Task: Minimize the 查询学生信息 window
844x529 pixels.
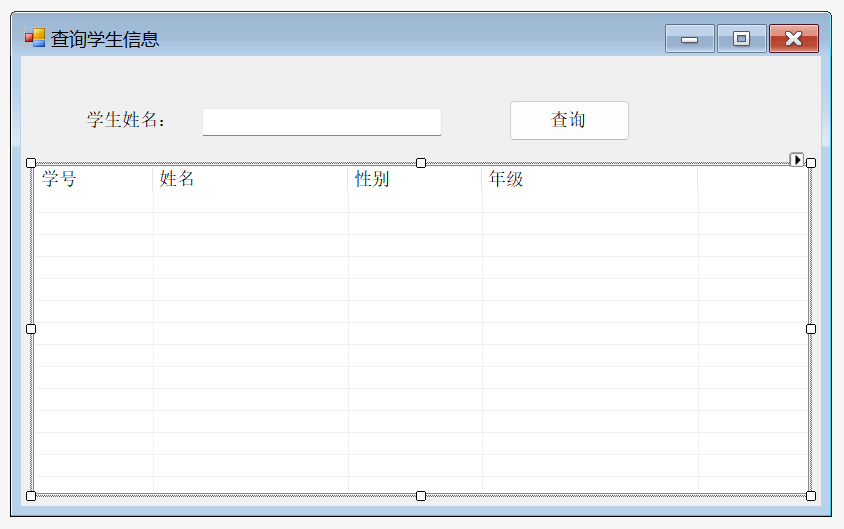Action: click(690, 39)
